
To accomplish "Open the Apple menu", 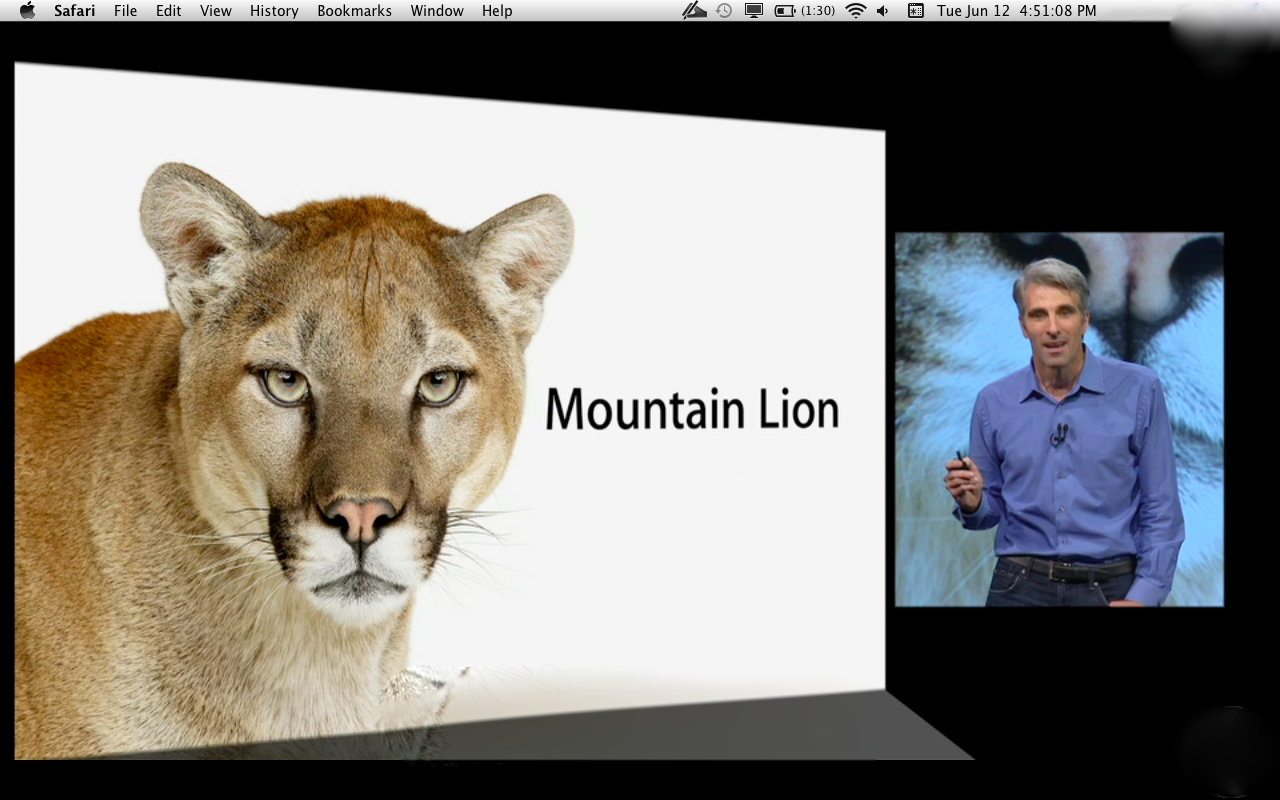I will 27,10.
